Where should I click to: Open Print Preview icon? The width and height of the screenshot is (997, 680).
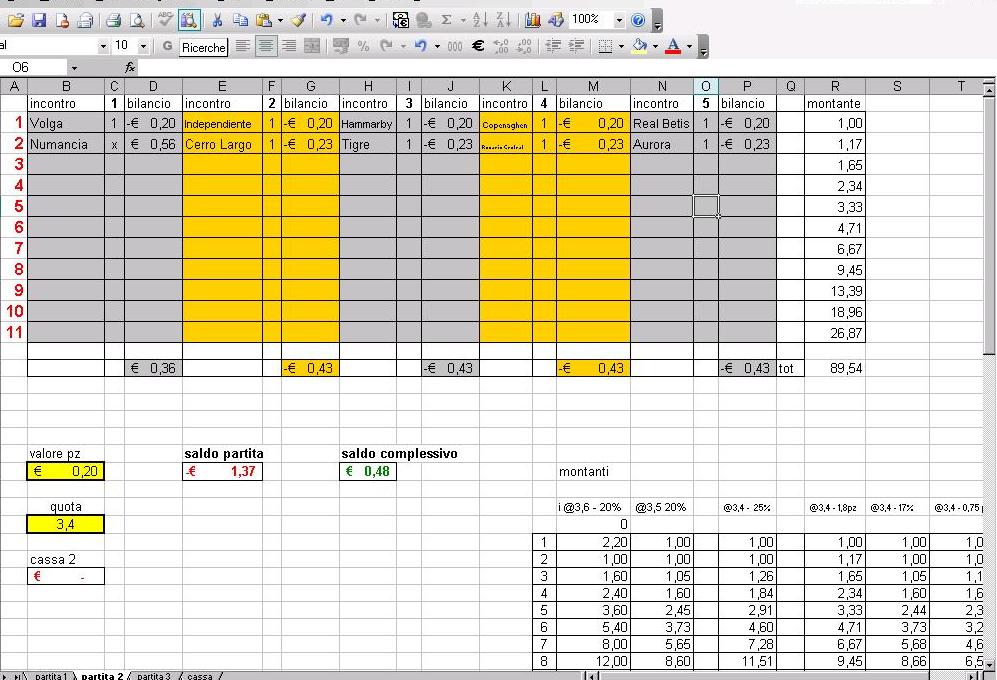pos(137,20)
